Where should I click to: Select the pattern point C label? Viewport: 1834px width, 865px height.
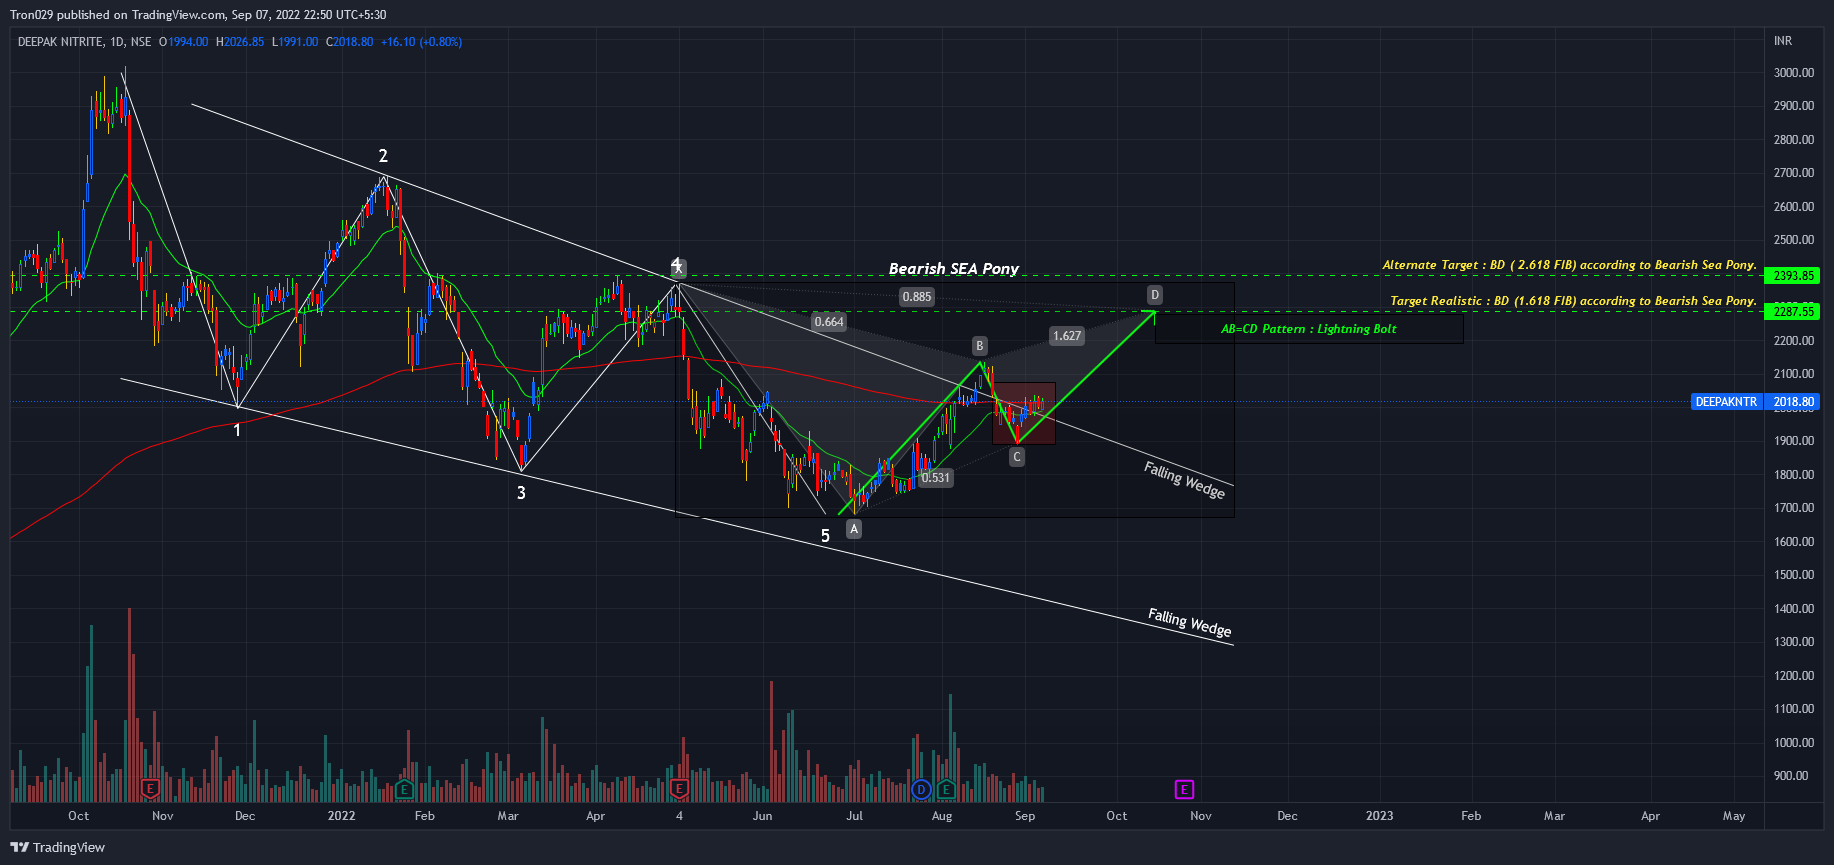[x=1017, y=457]
